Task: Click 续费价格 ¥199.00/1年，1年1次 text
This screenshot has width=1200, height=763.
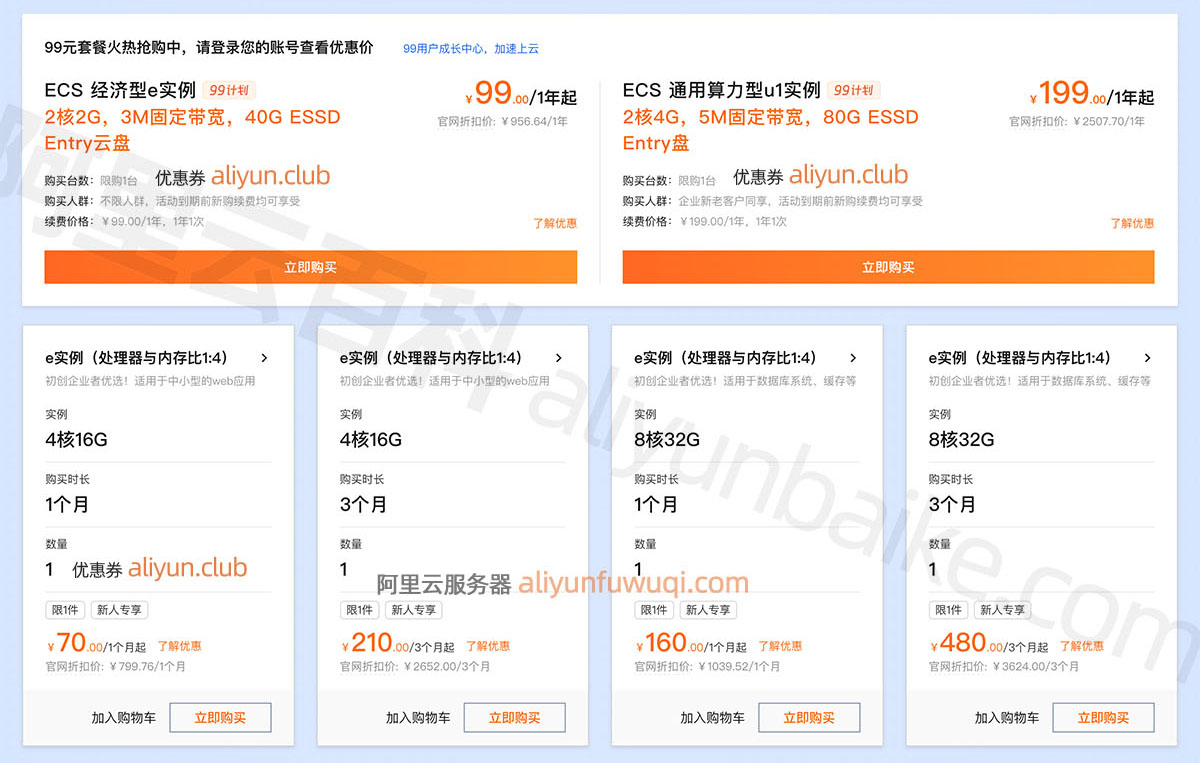Action: pos(704,222)
